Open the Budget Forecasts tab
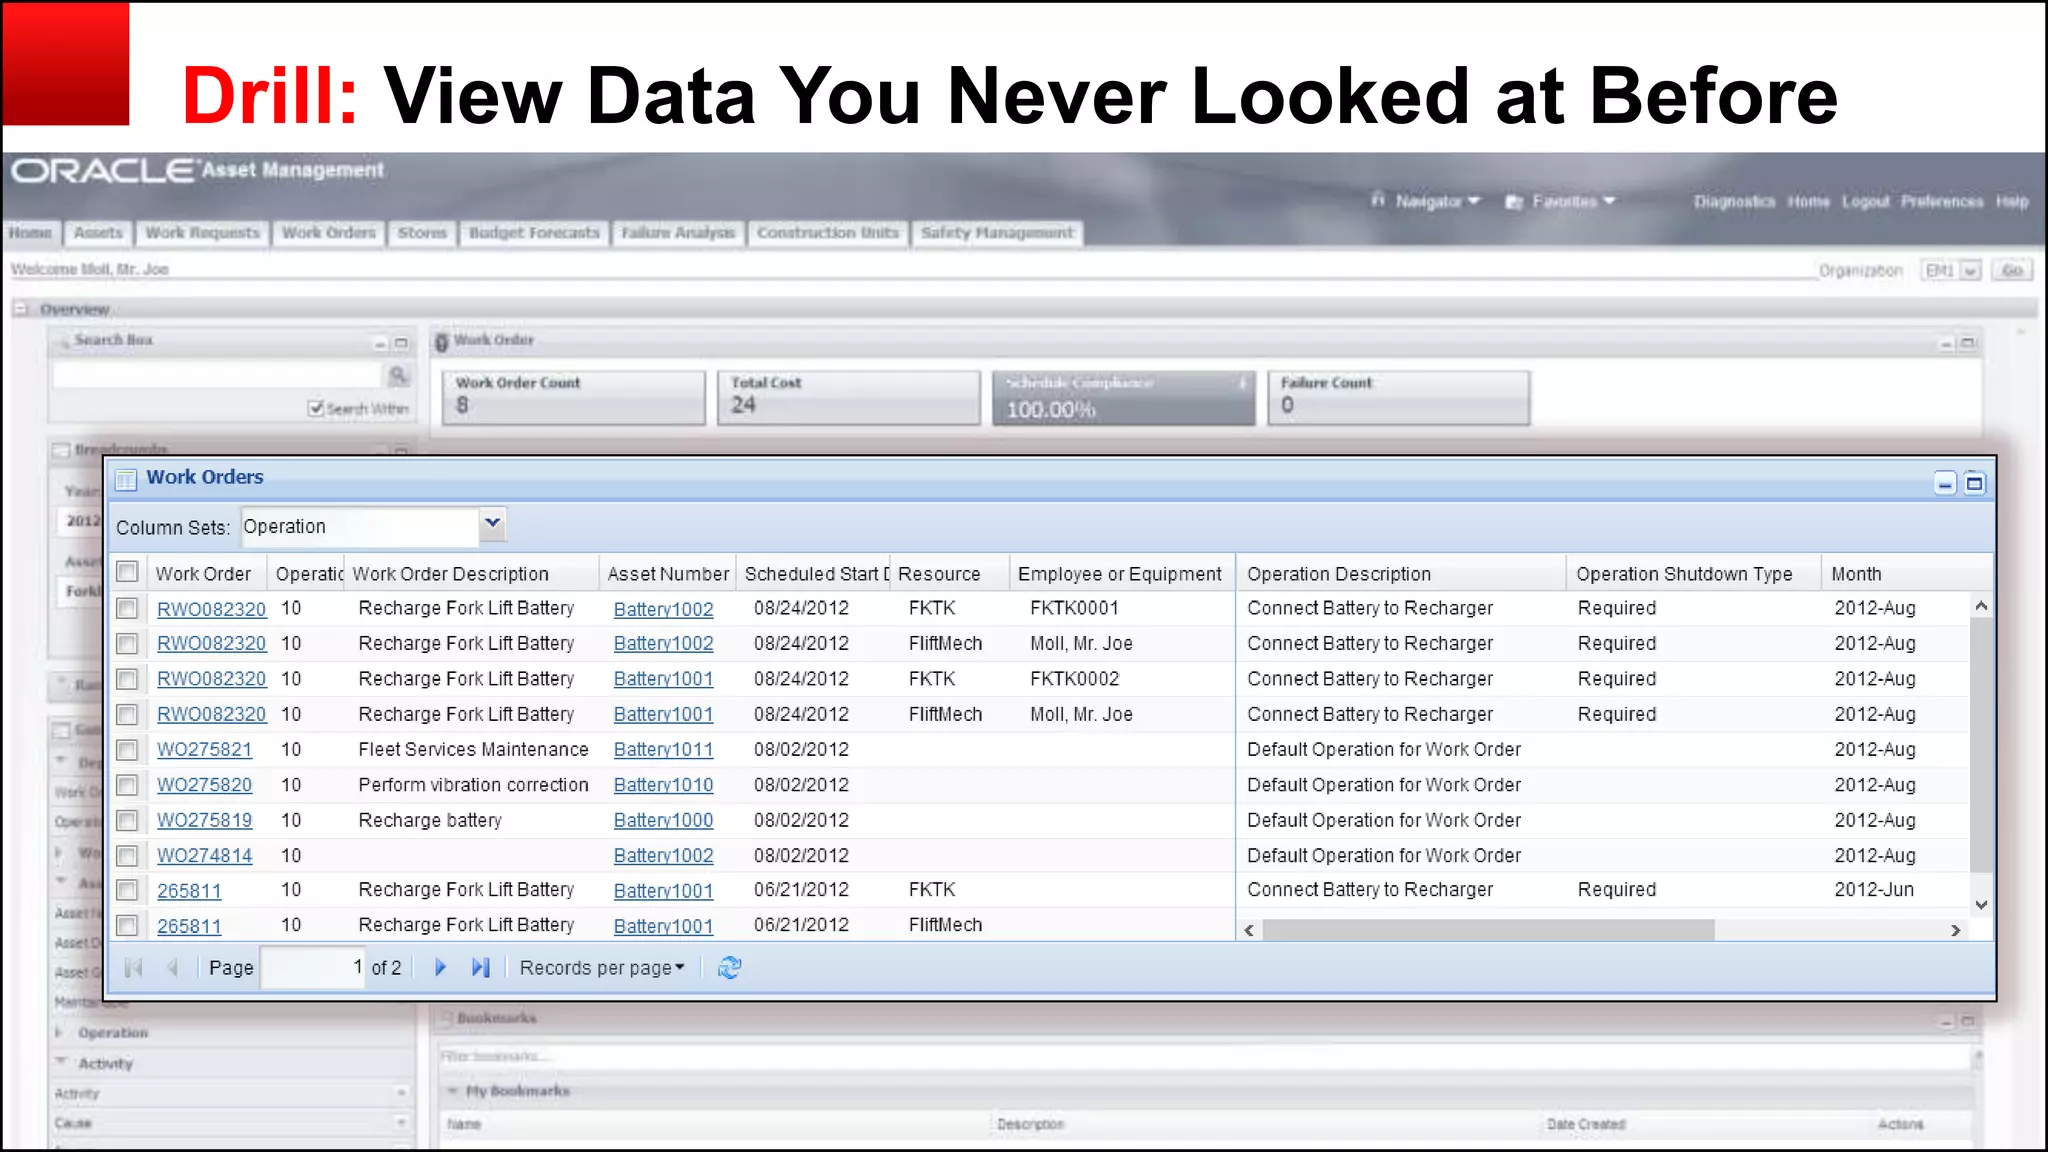2048x1152 pixels. point(534,232)
